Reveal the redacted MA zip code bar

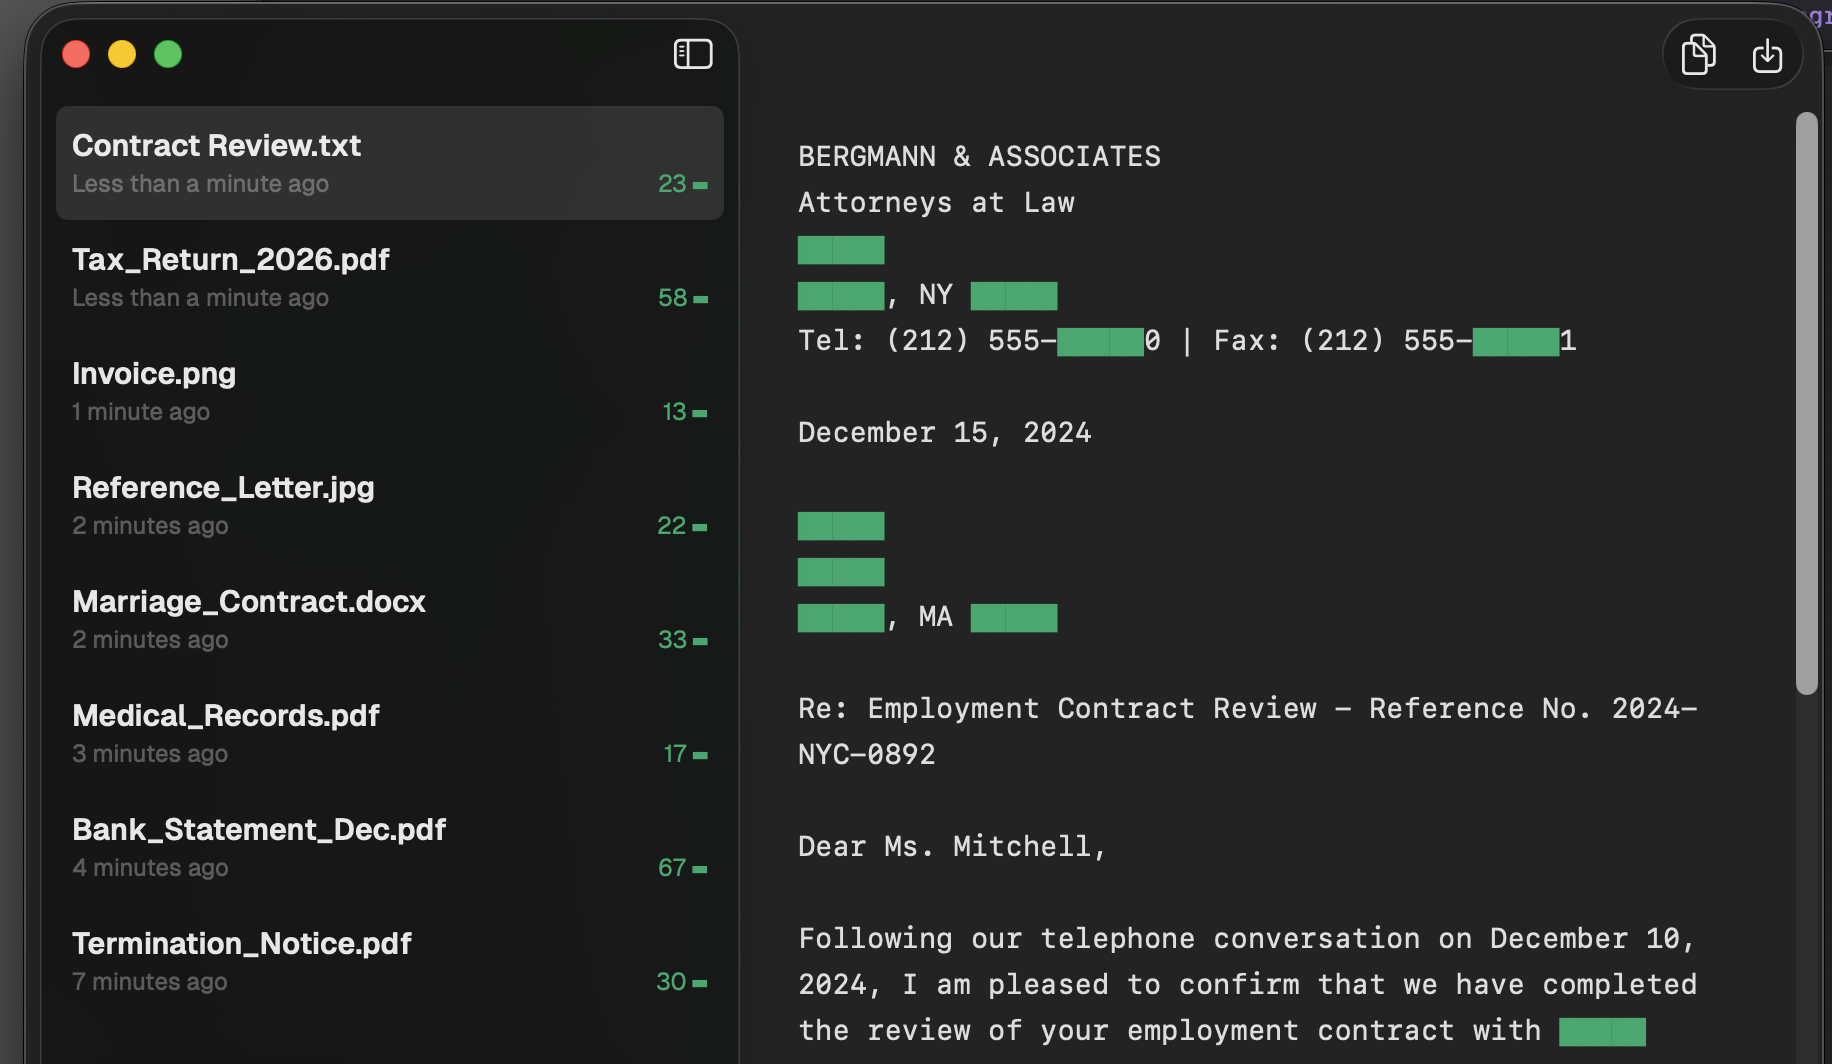1014,617
